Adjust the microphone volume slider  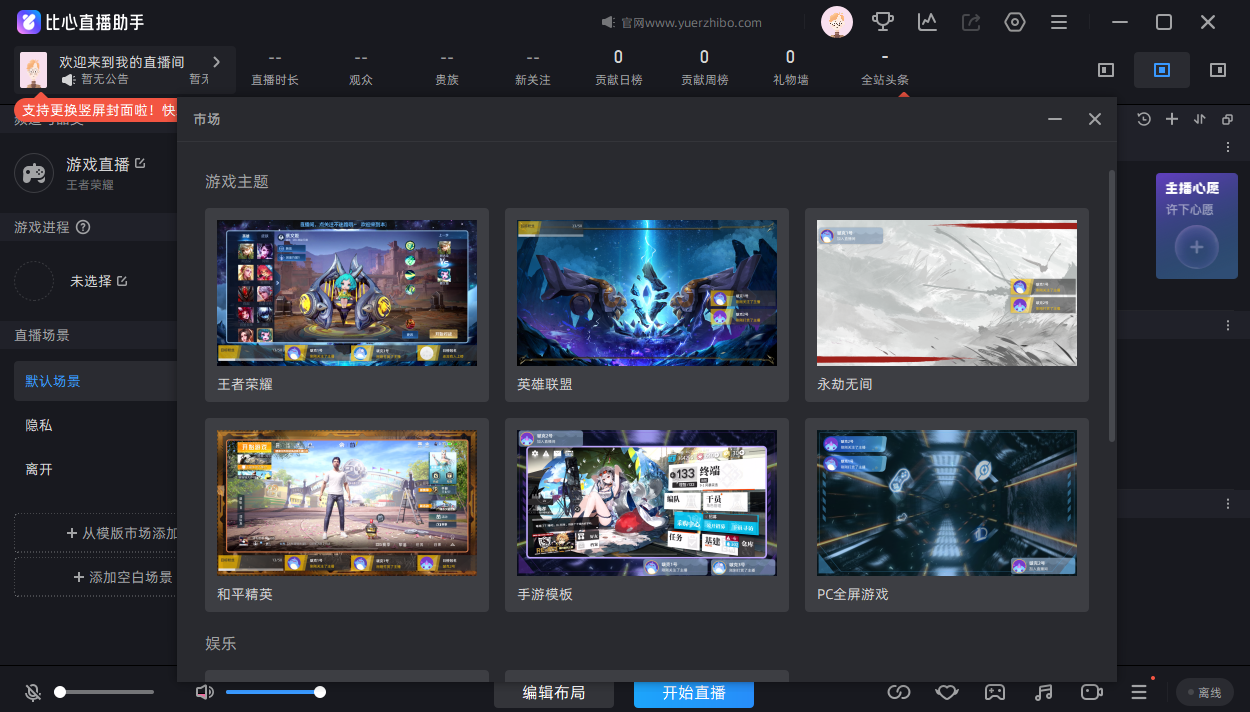(x=105, y=692)
